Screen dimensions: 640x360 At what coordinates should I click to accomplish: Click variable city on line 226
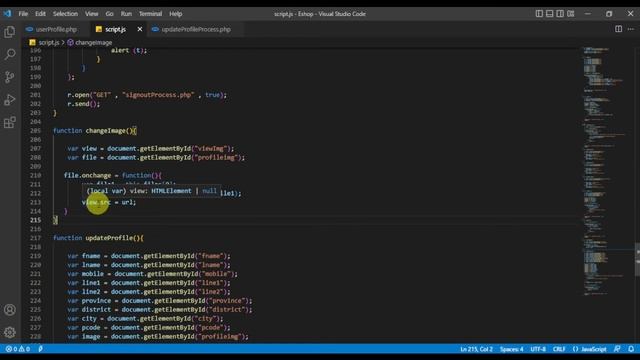(89, 318)
